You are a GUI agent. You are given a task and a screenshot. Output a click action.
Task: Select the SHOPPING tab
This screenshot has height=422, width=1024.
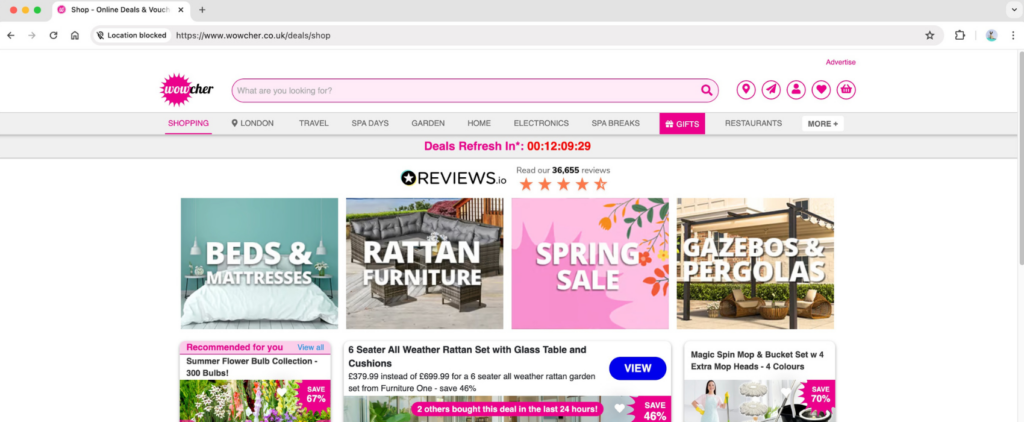tap(188, 123)
